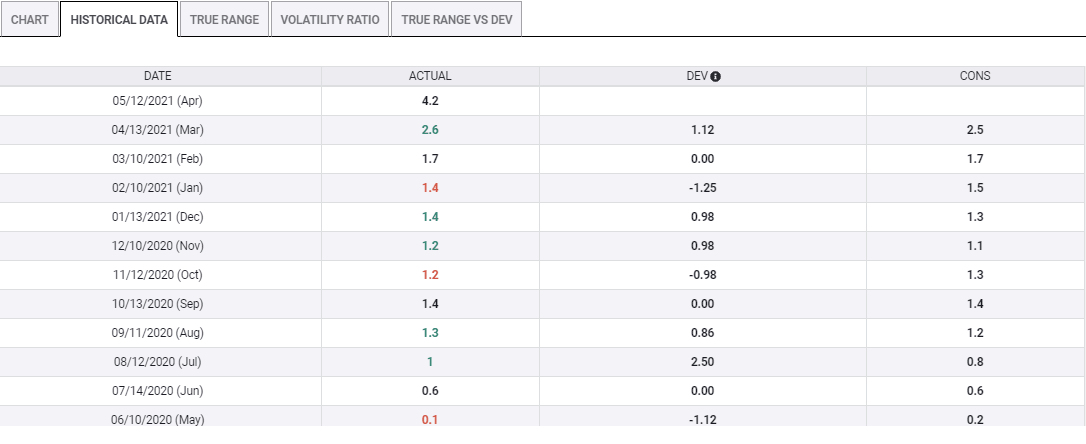Click the -1.25 deviation value
1086x444 pixels.
click(x=703, y=188)
